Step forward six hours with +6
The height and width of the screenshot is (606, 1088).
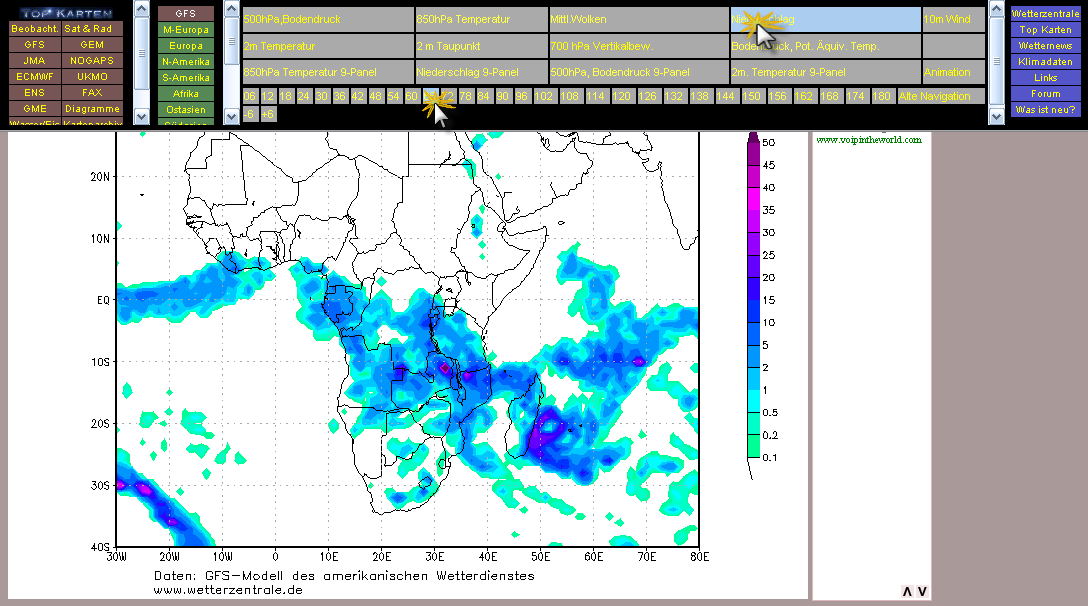click(x=268, y=114)
